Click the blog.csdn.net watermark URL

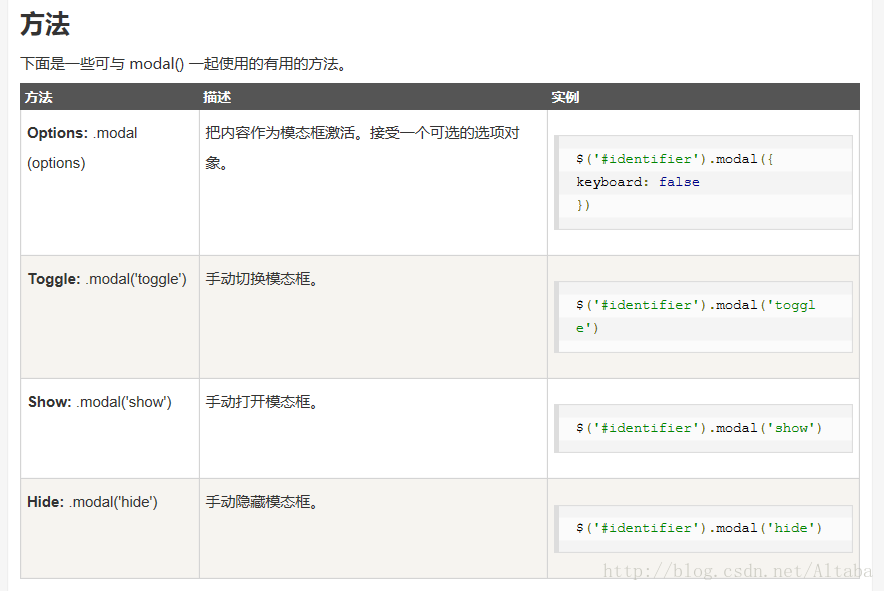pyautogui.click(x=737, y=571)
